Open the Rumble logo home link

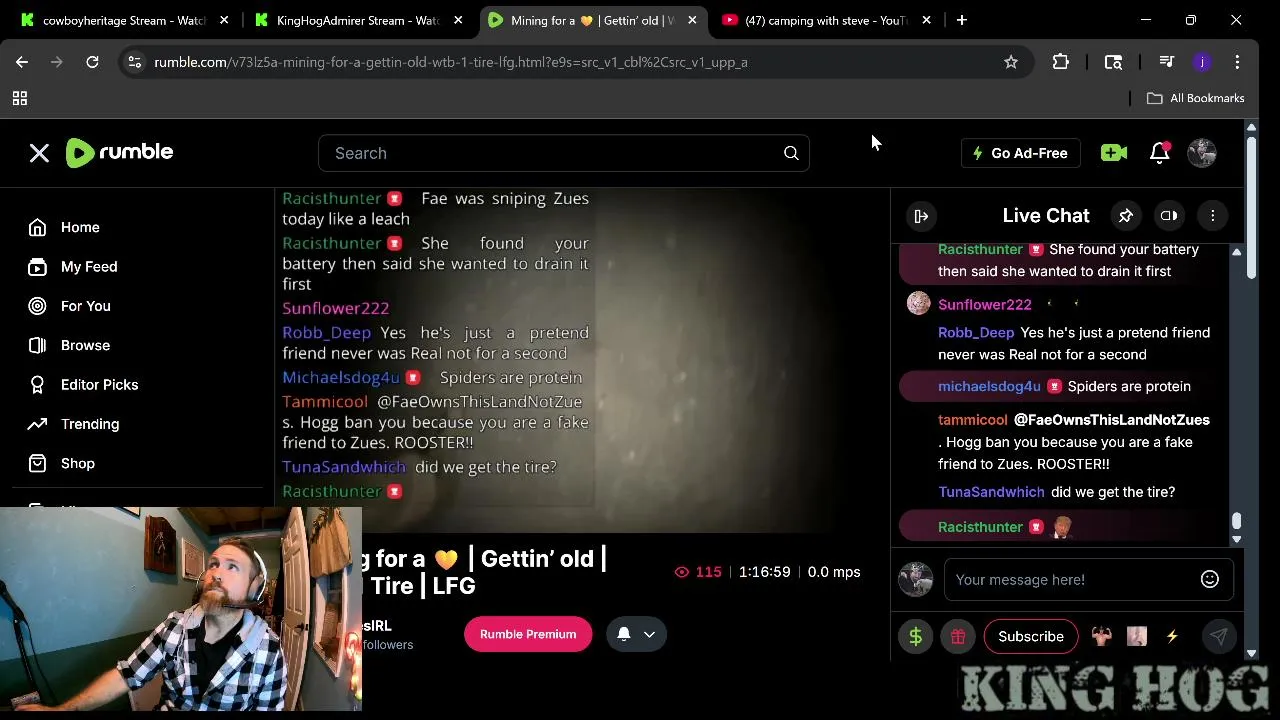119,152
